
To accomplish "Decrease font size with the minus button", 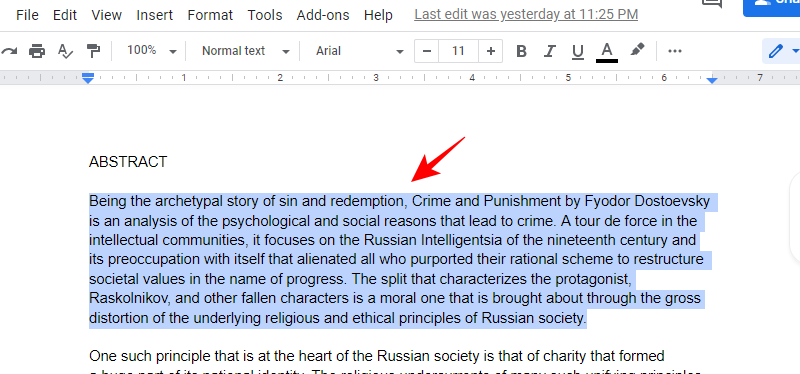I will [x=428, y=51].
